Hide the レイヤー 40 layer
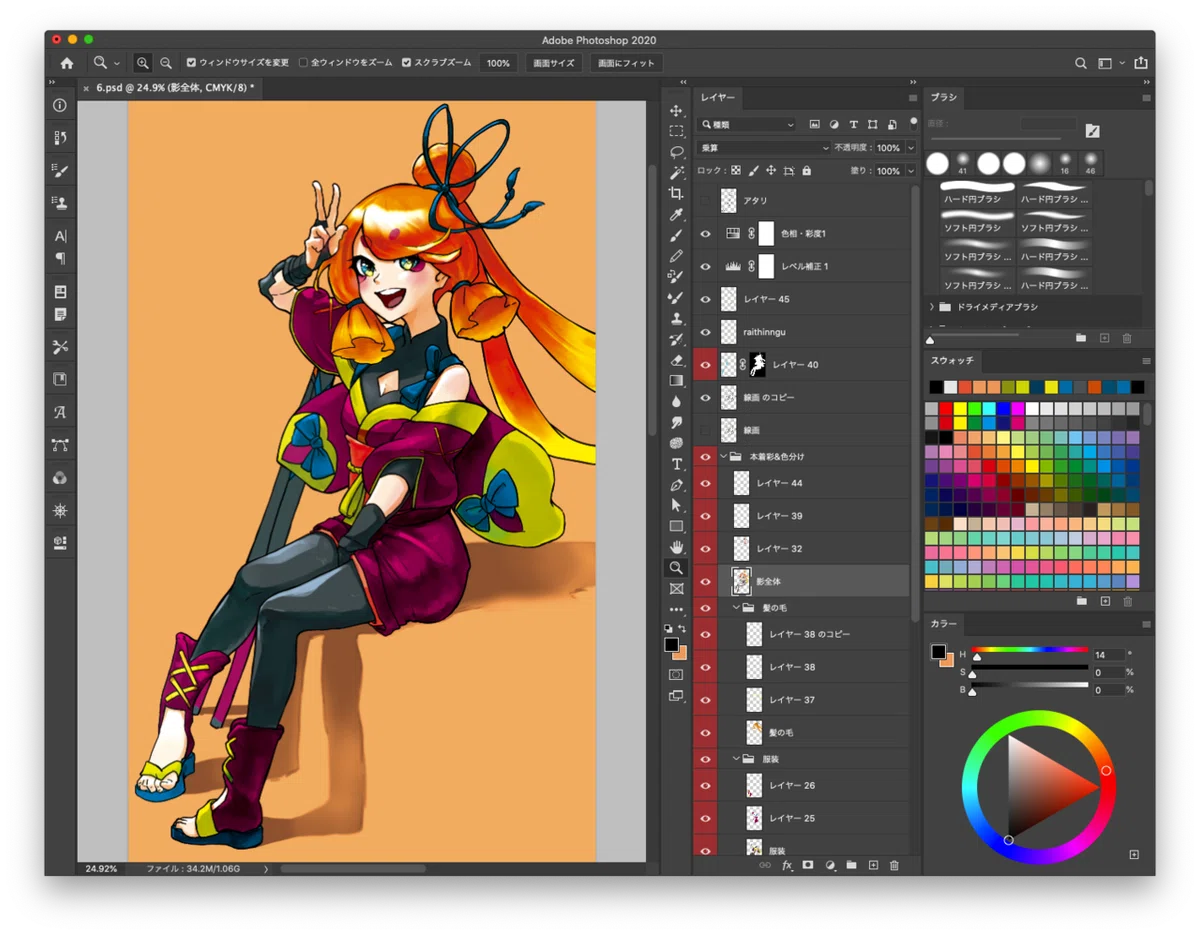 (705, 365)
